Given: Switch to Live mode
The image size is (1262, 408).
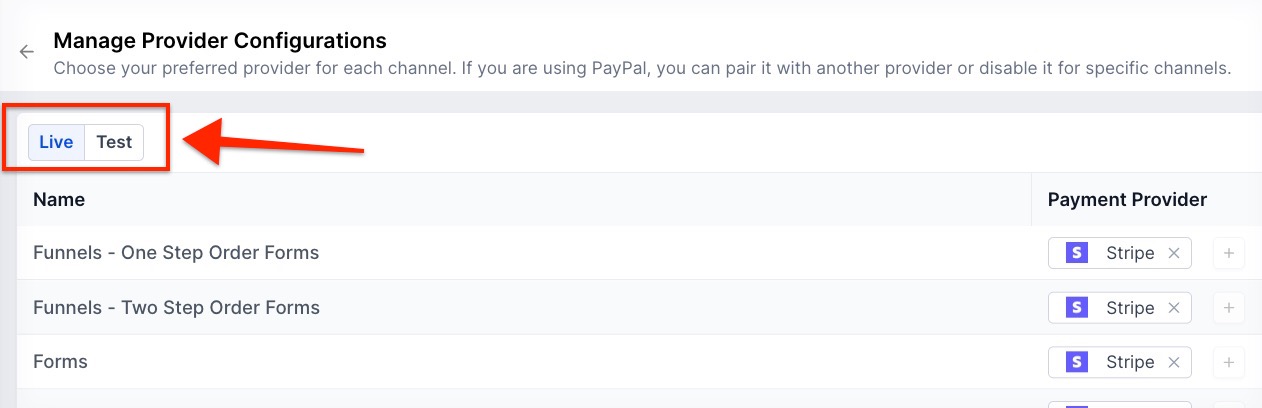Looking at the screenshot, I should pos(56,142).
